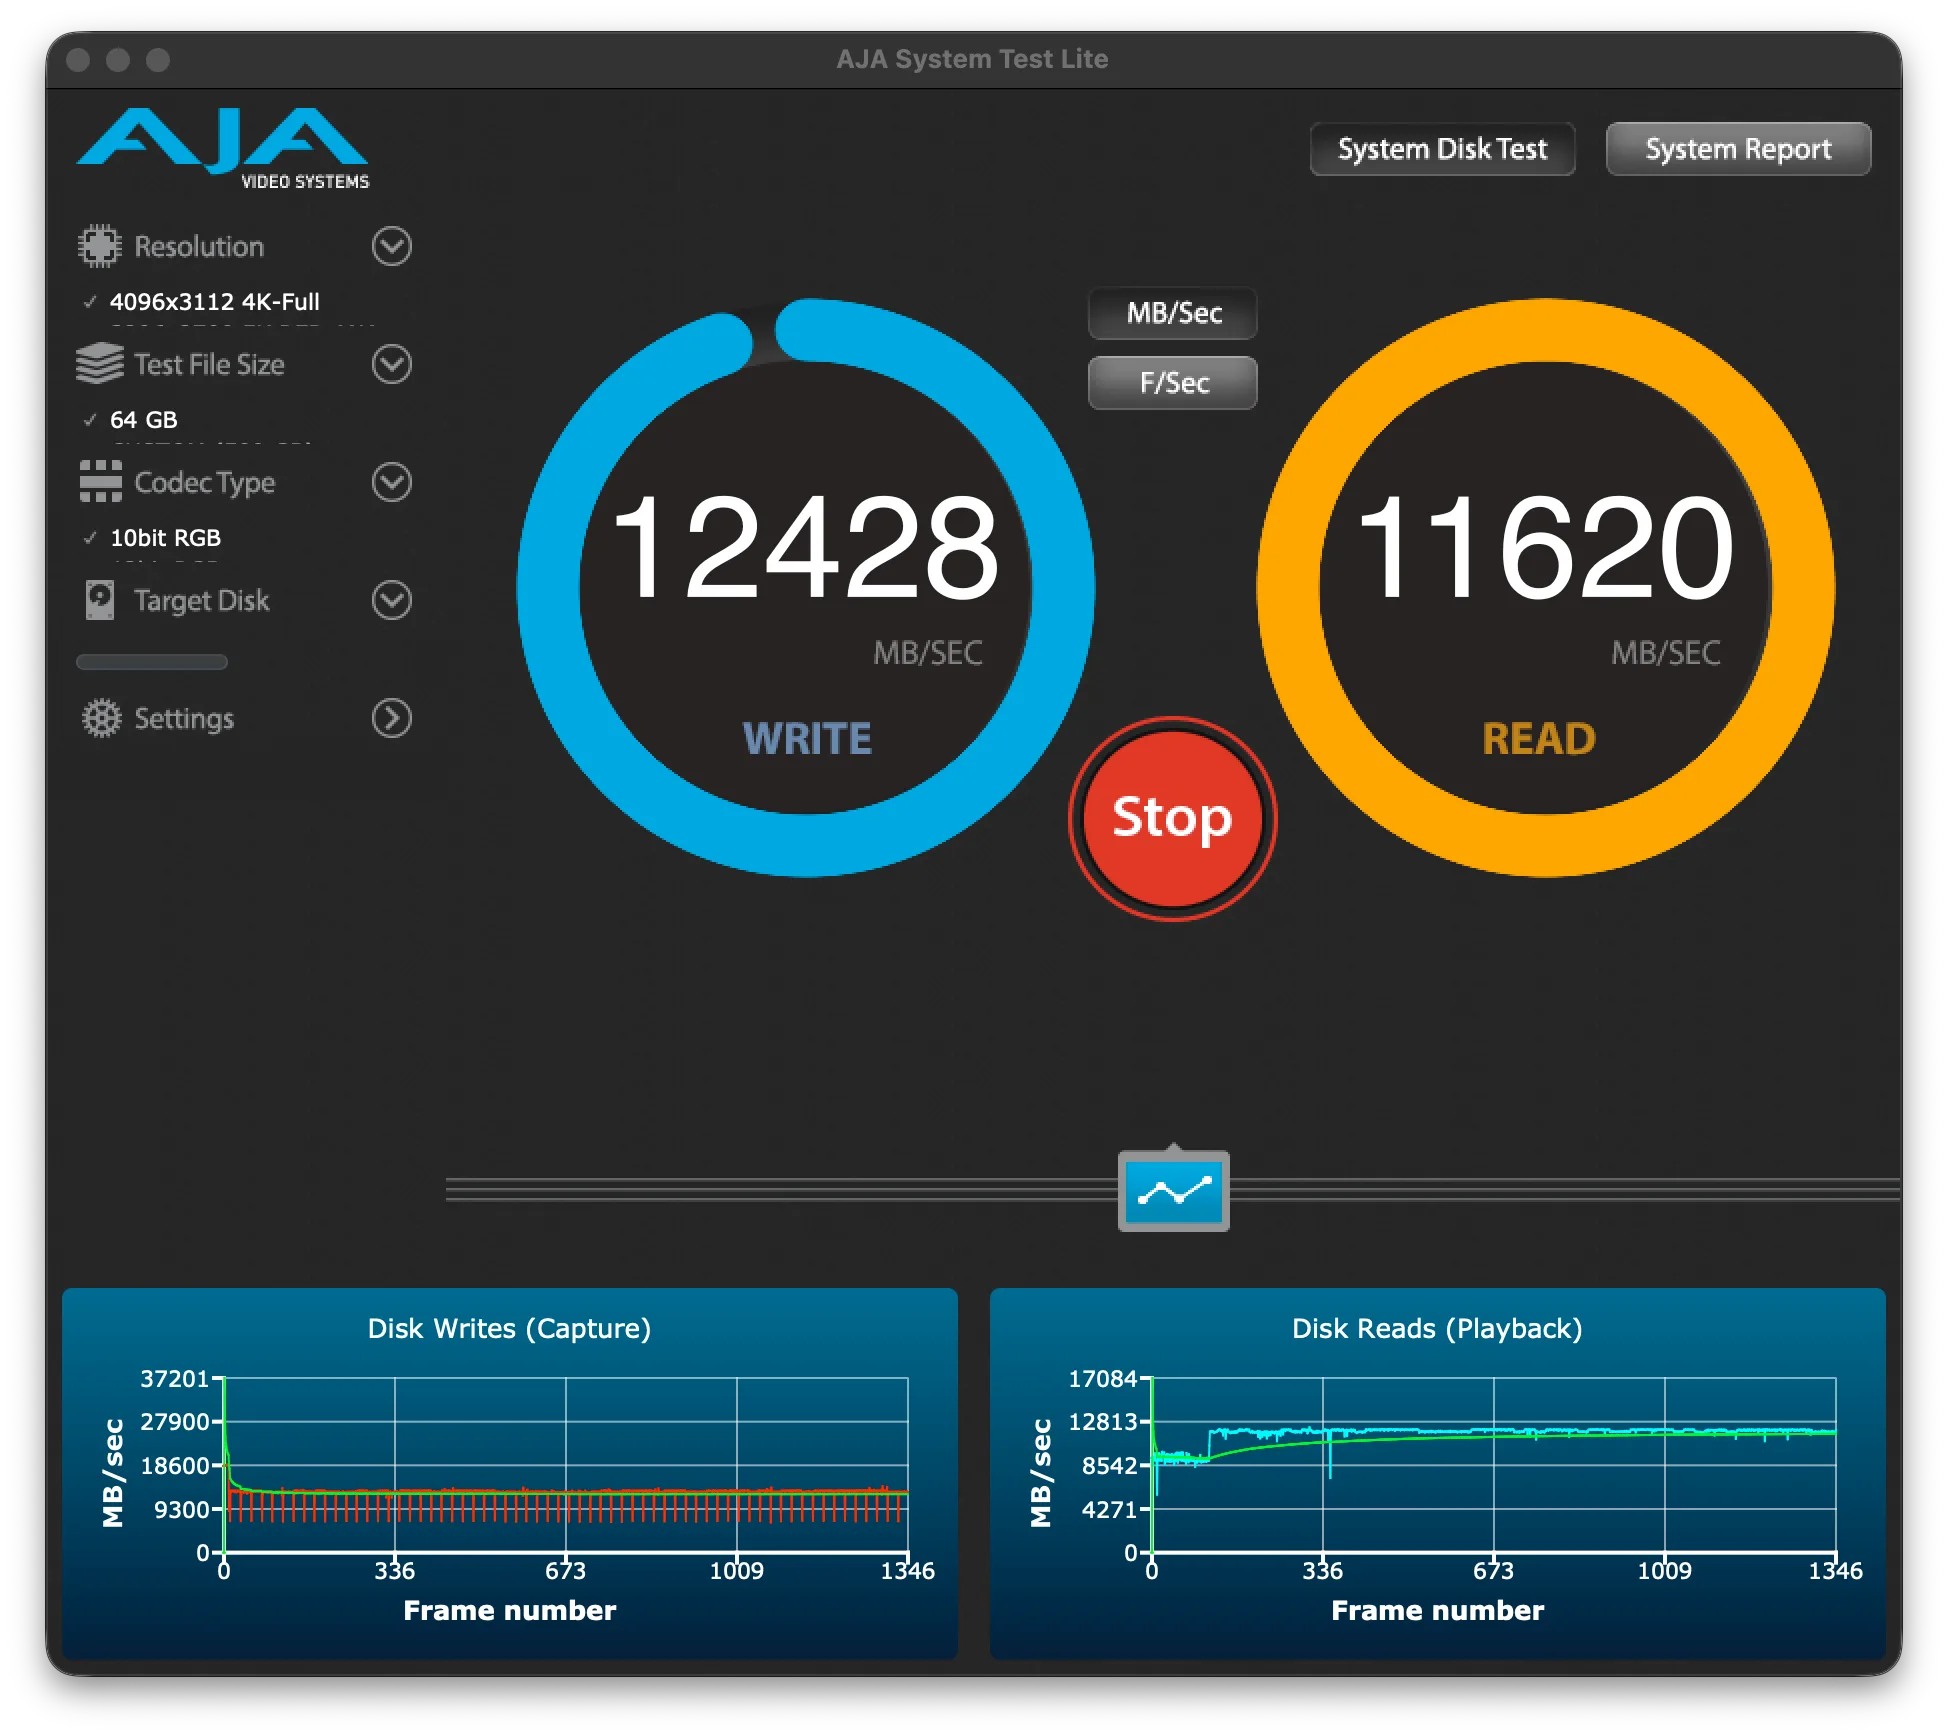Click the blue WRITE speed gauge
Image resolution: width=1948 pixels, height=1736 pixels.
coord(806,588)
